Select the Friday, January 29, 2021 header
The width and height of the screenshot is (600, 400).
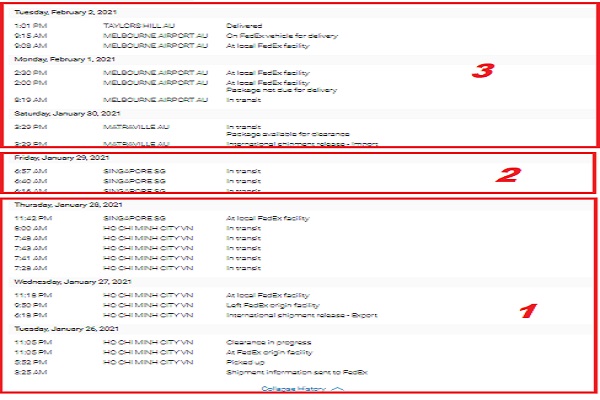click(x=52, y=159)
